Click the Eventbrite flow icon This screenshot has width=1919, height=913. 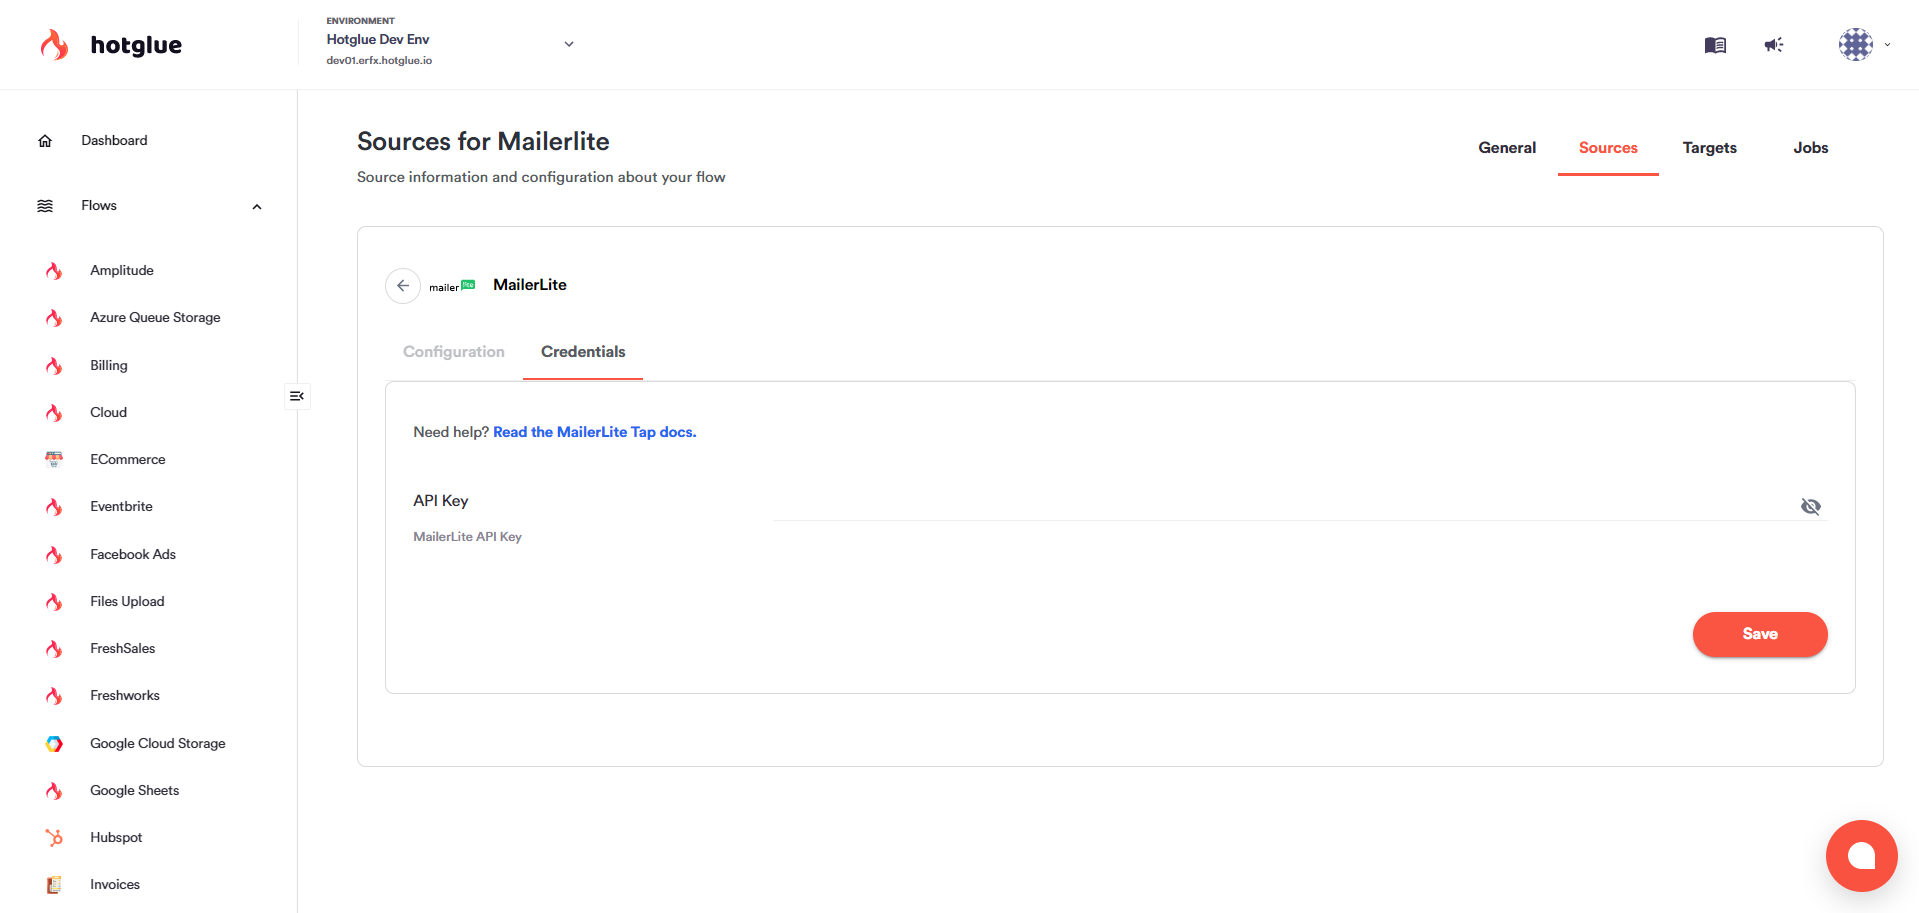(54, 507)
